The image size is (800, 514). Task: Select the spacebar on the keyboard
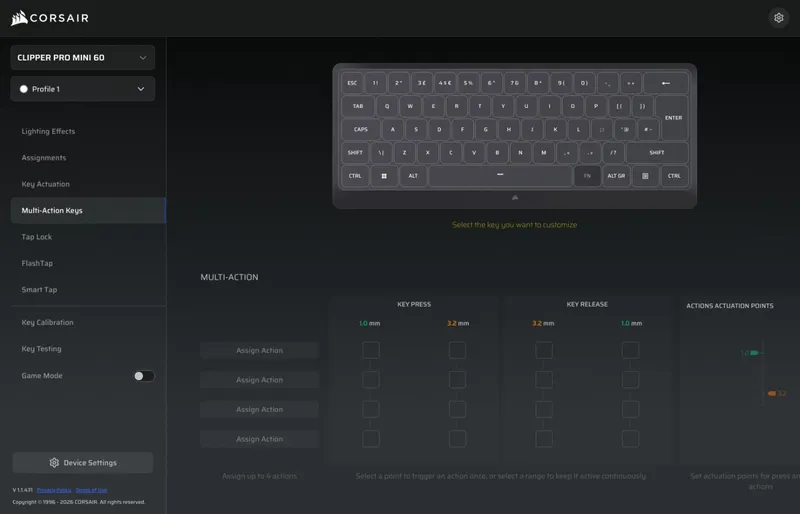click(x=501, y=176)
